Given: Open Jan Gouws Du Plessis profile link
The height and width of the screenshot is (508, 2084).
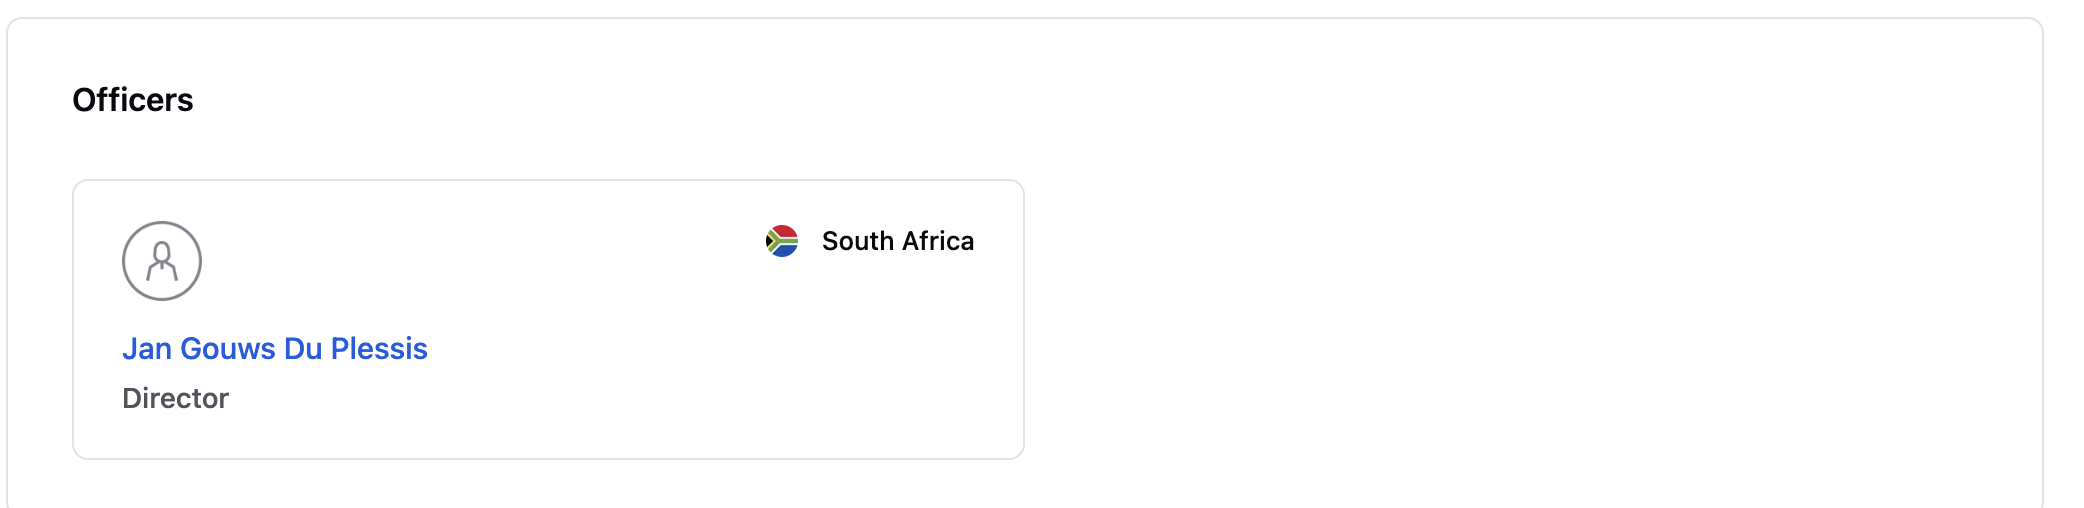Looking at the screenshot, I should click(275, 348).
